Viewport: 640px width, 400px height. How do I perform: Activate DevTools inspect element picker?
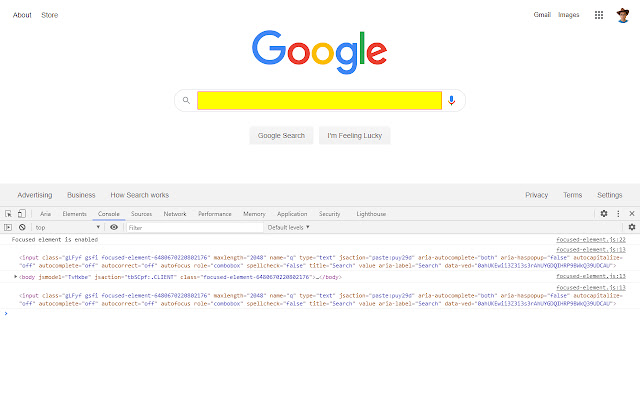(x=9, y=214)
